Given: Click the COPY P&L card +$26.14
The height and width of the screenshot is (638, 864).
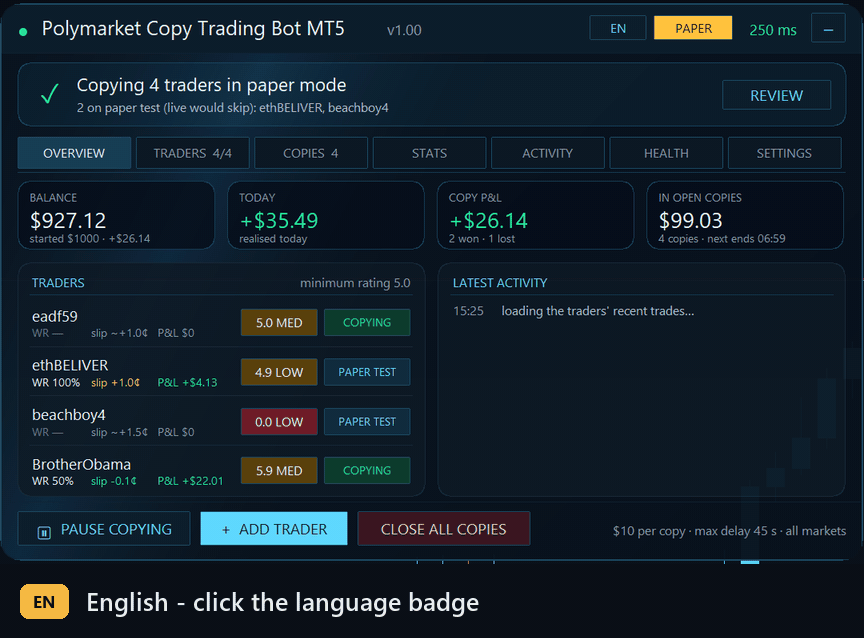Looking at the screenshot, I should click(535, 215).
